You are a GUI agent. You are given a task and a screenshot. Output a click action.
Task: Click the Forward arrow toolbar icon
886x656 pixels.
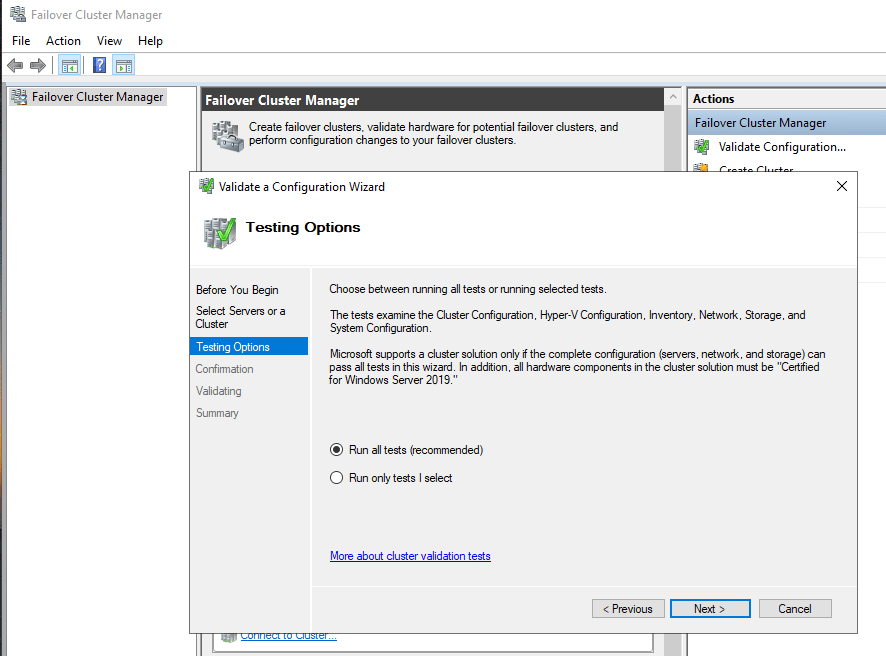pyautogui.click(x=38, y=66)
